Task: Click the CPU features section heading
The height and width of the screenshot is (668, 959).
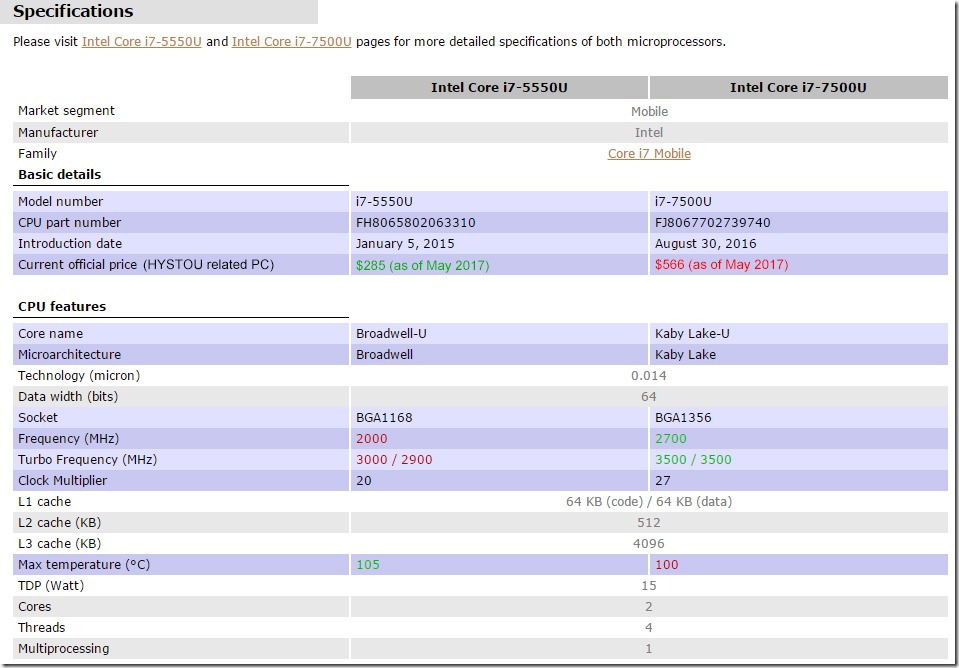Action: coord(62,306)
